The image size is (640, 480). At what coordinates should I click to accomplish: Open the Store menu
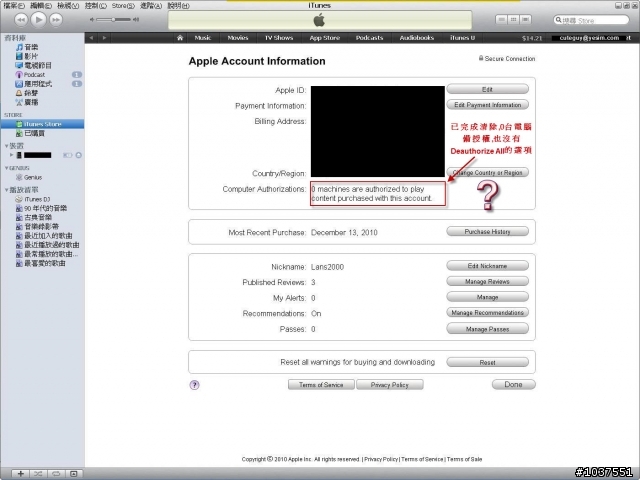pyautogui.click(x=123, y=6)
